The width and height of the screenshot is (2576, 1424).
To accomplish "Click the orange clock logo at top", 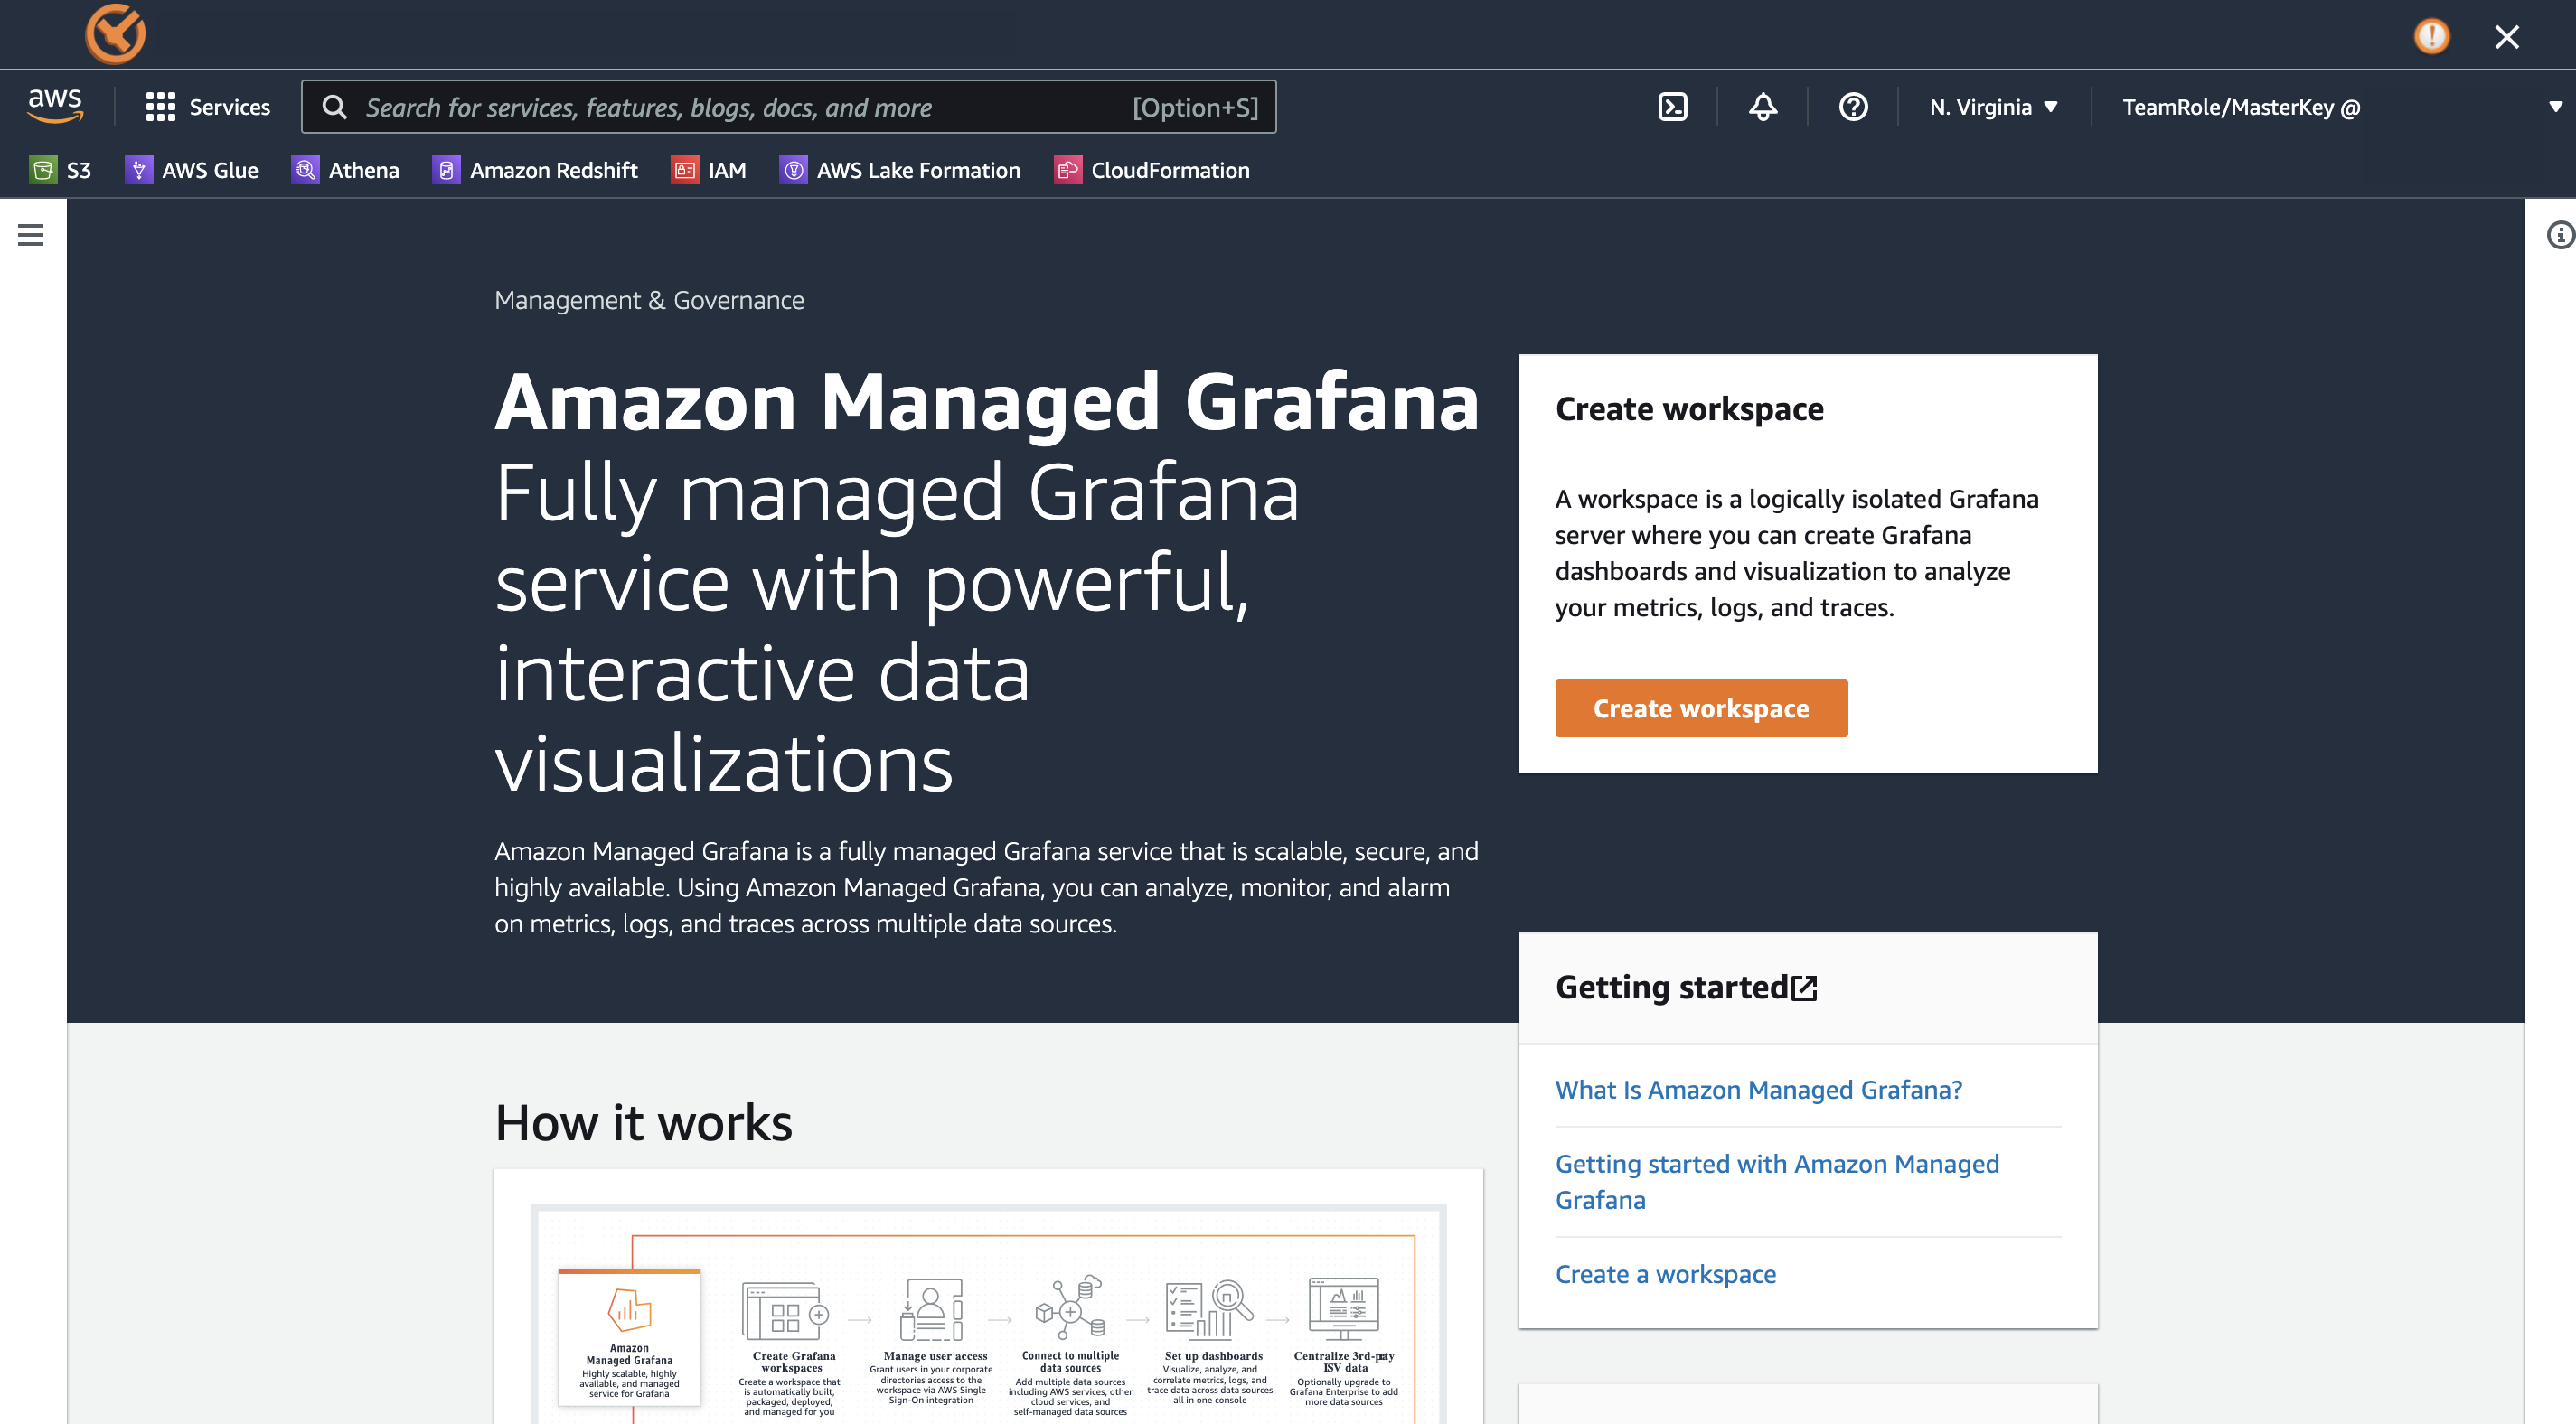I will pyautogui.click(x=116, y=34).
